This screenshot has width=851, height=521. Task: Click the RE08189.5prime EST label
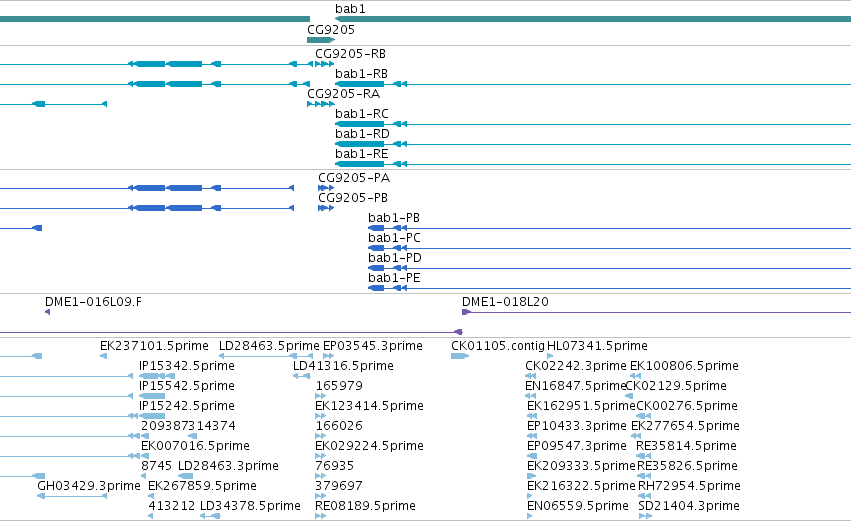coord(365,506)
